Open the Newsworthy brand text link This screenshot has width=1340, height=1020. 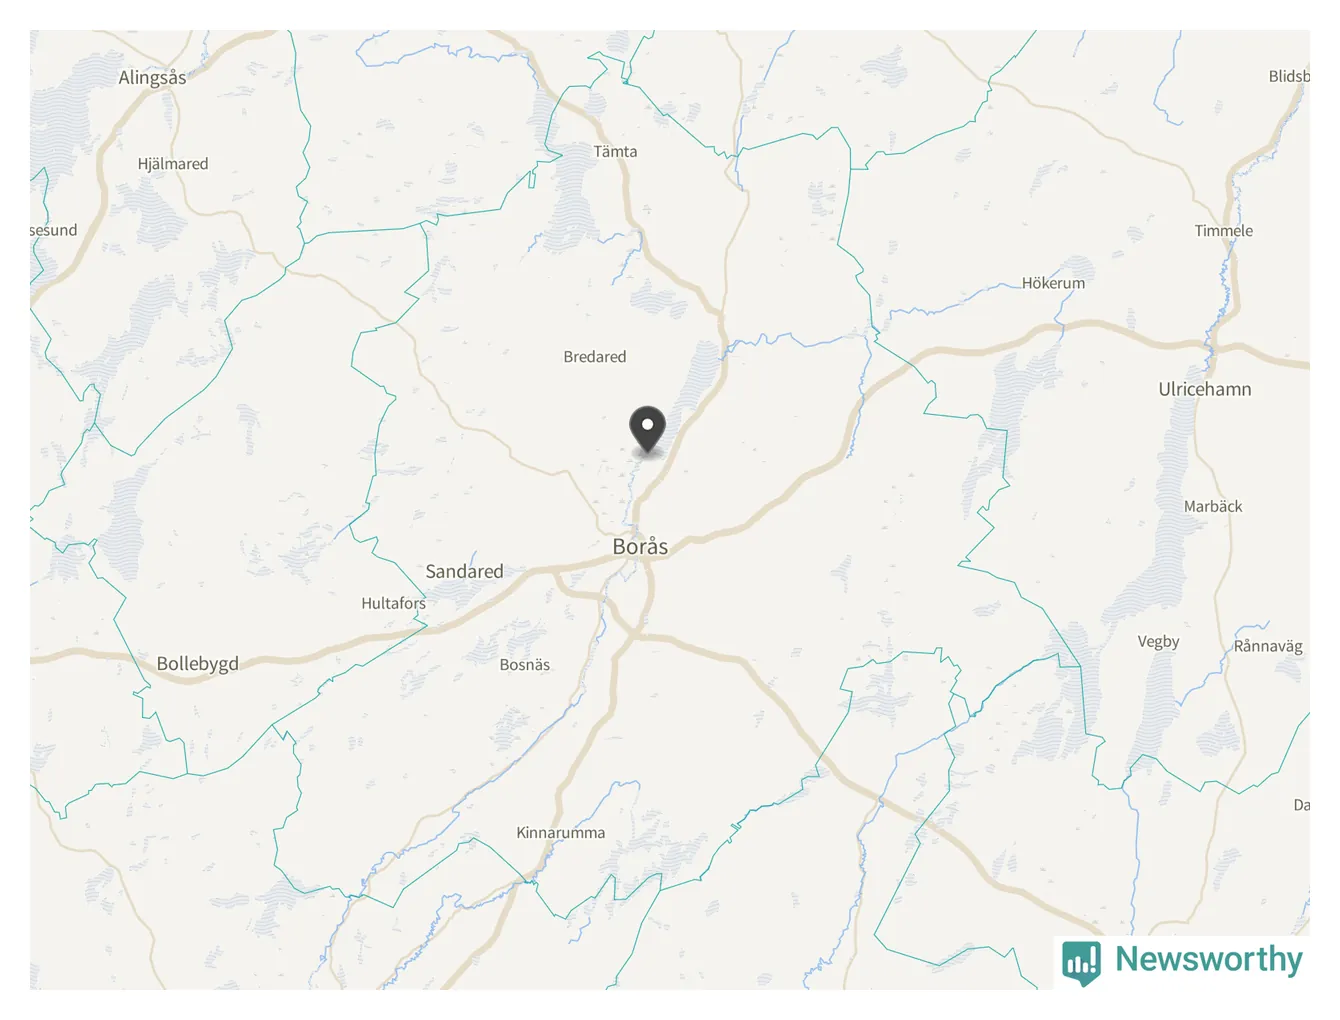click(x=1208, y=959)
